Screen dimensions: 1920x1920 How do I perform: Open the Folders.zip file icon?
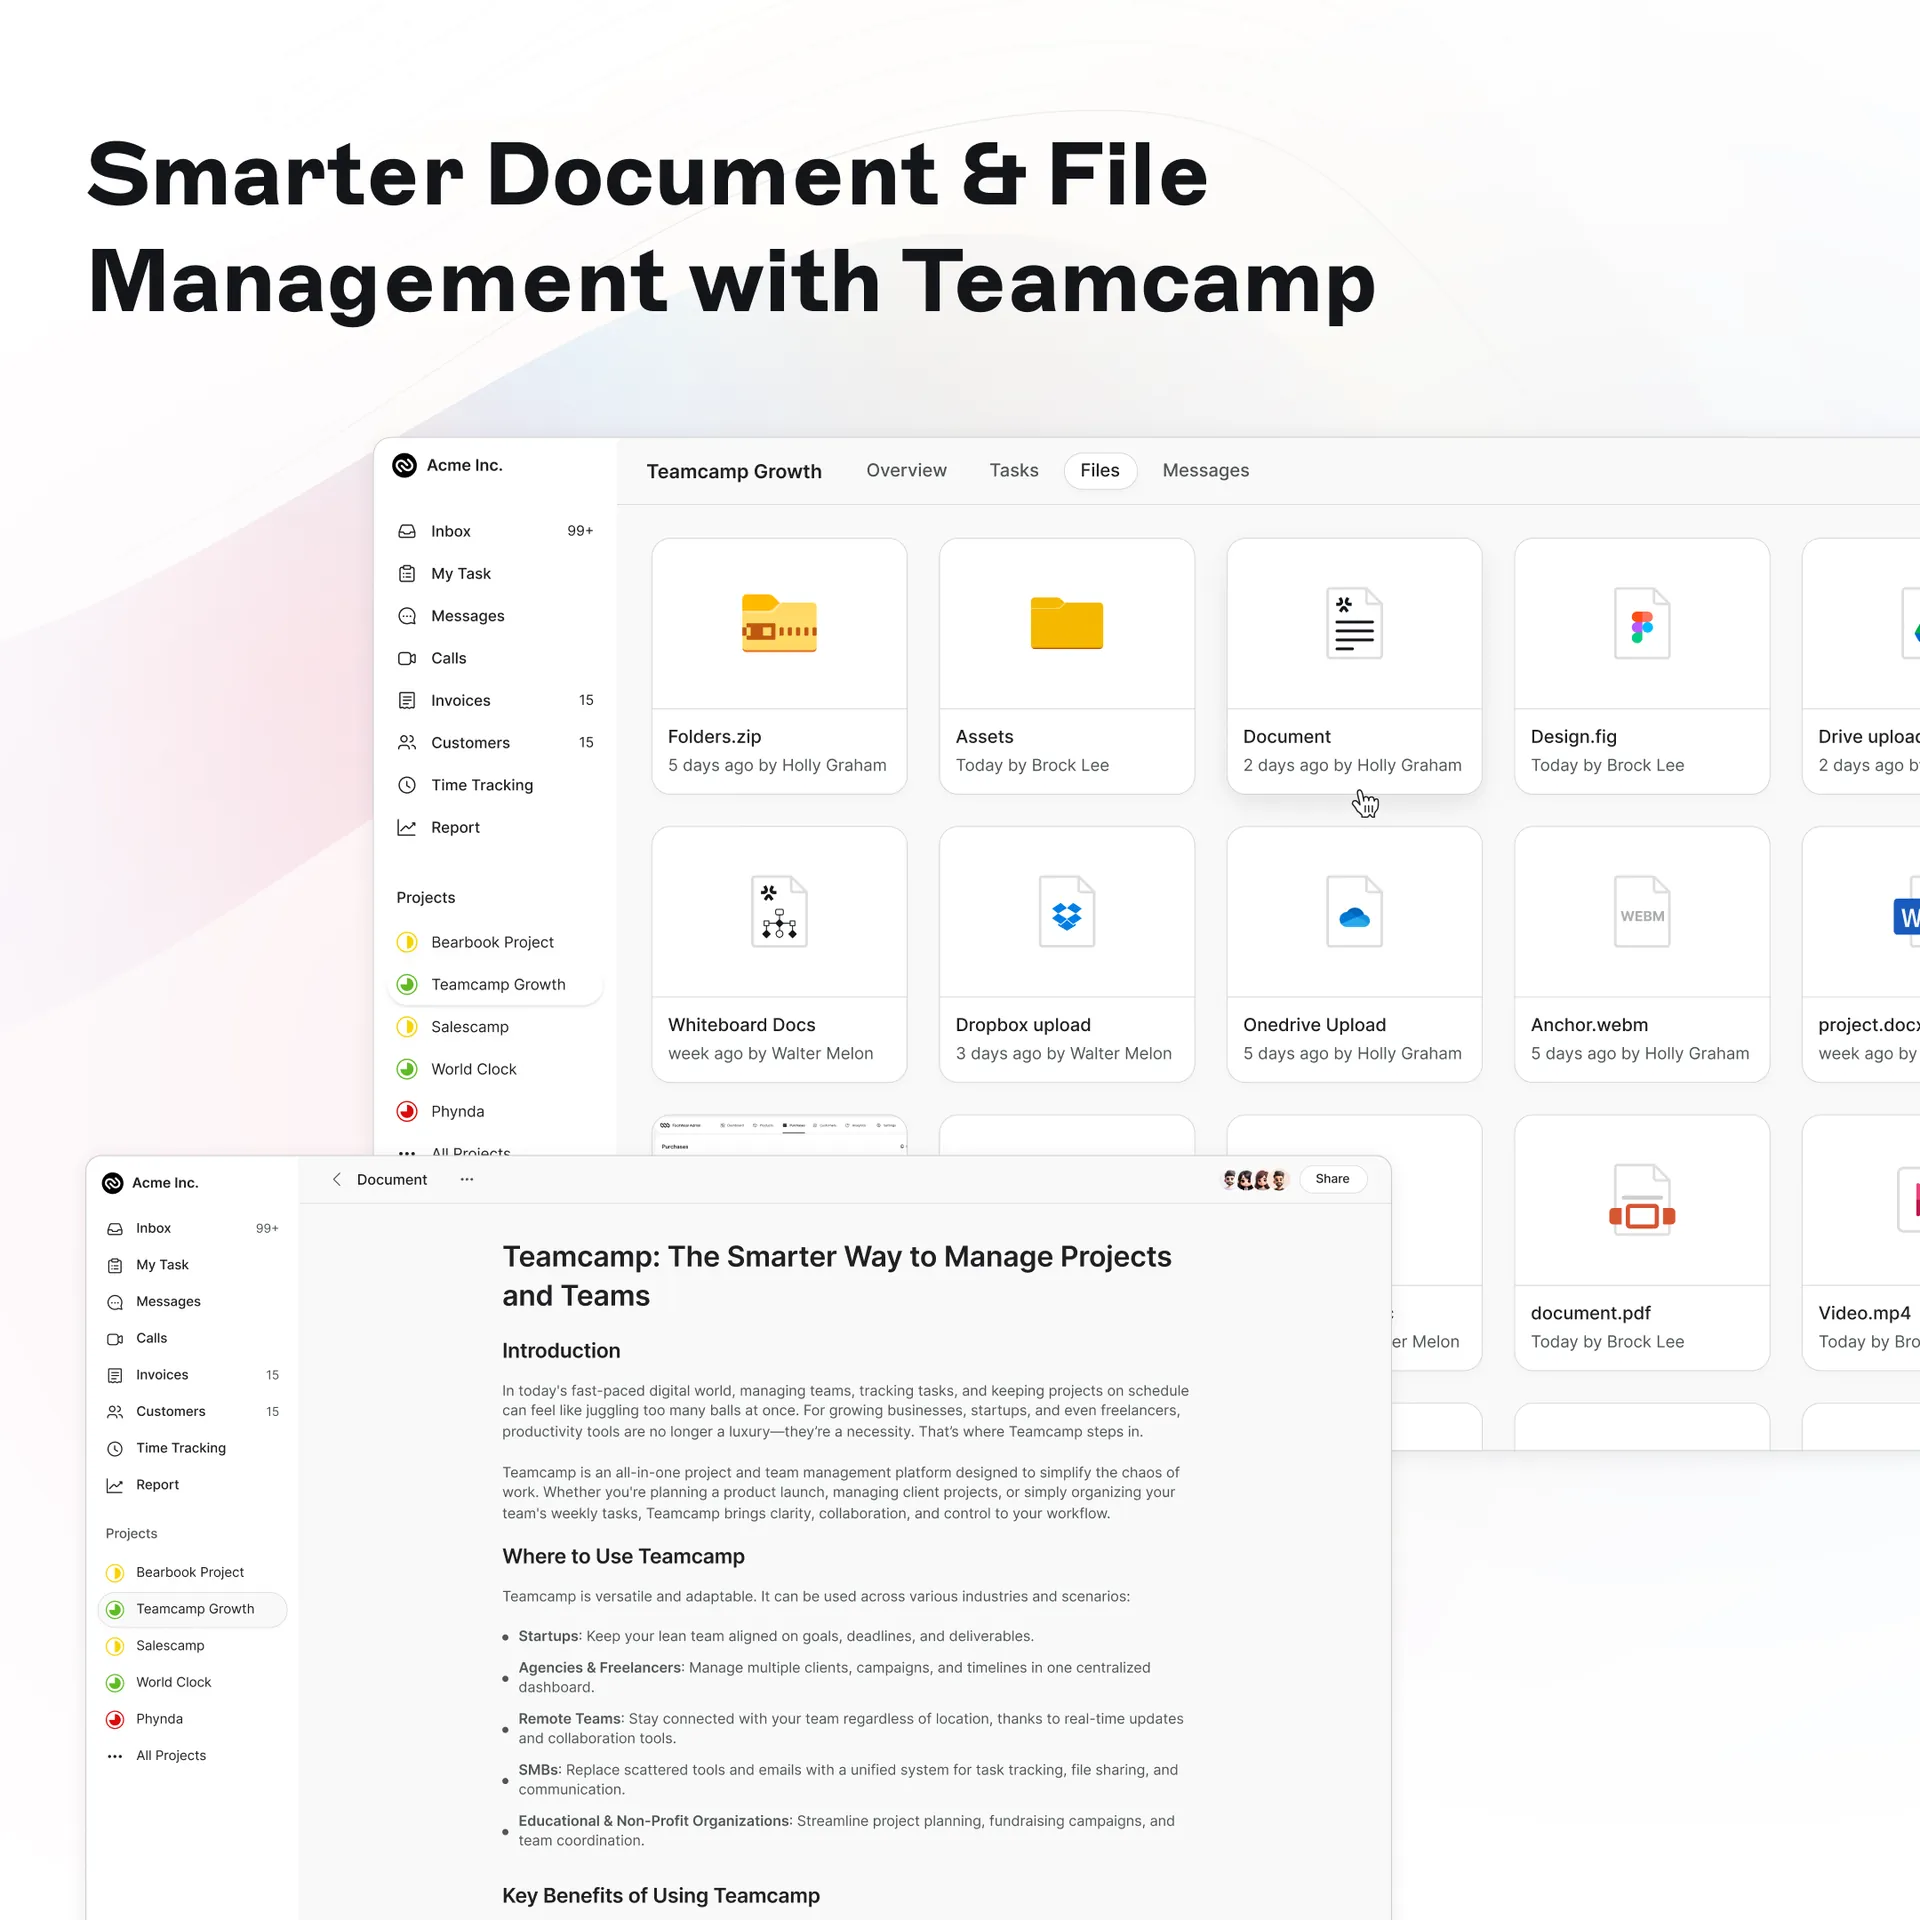pyautogui.click(x=779, y=624)
